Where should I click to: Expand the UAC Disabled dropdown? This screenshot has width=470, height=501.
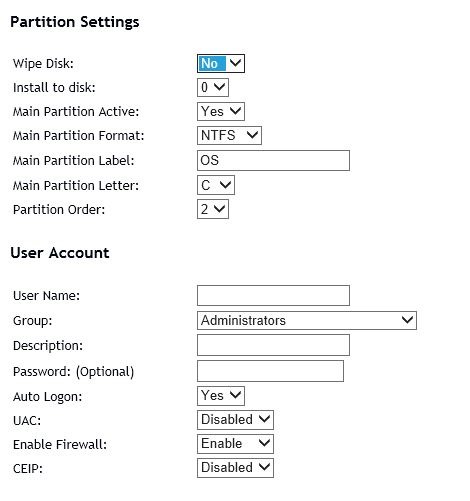(x=235, y=420)
